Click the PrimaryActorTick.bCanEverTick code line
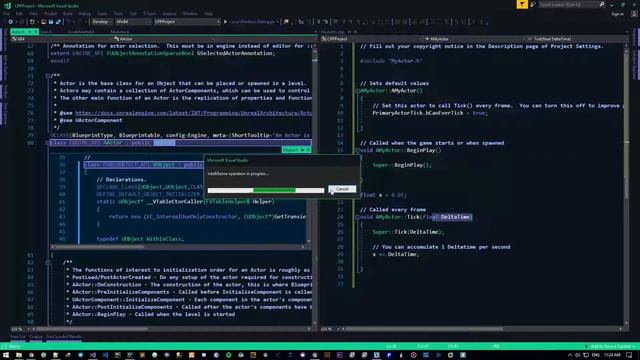Screen dimensions: 640x360 pos(430,113)
